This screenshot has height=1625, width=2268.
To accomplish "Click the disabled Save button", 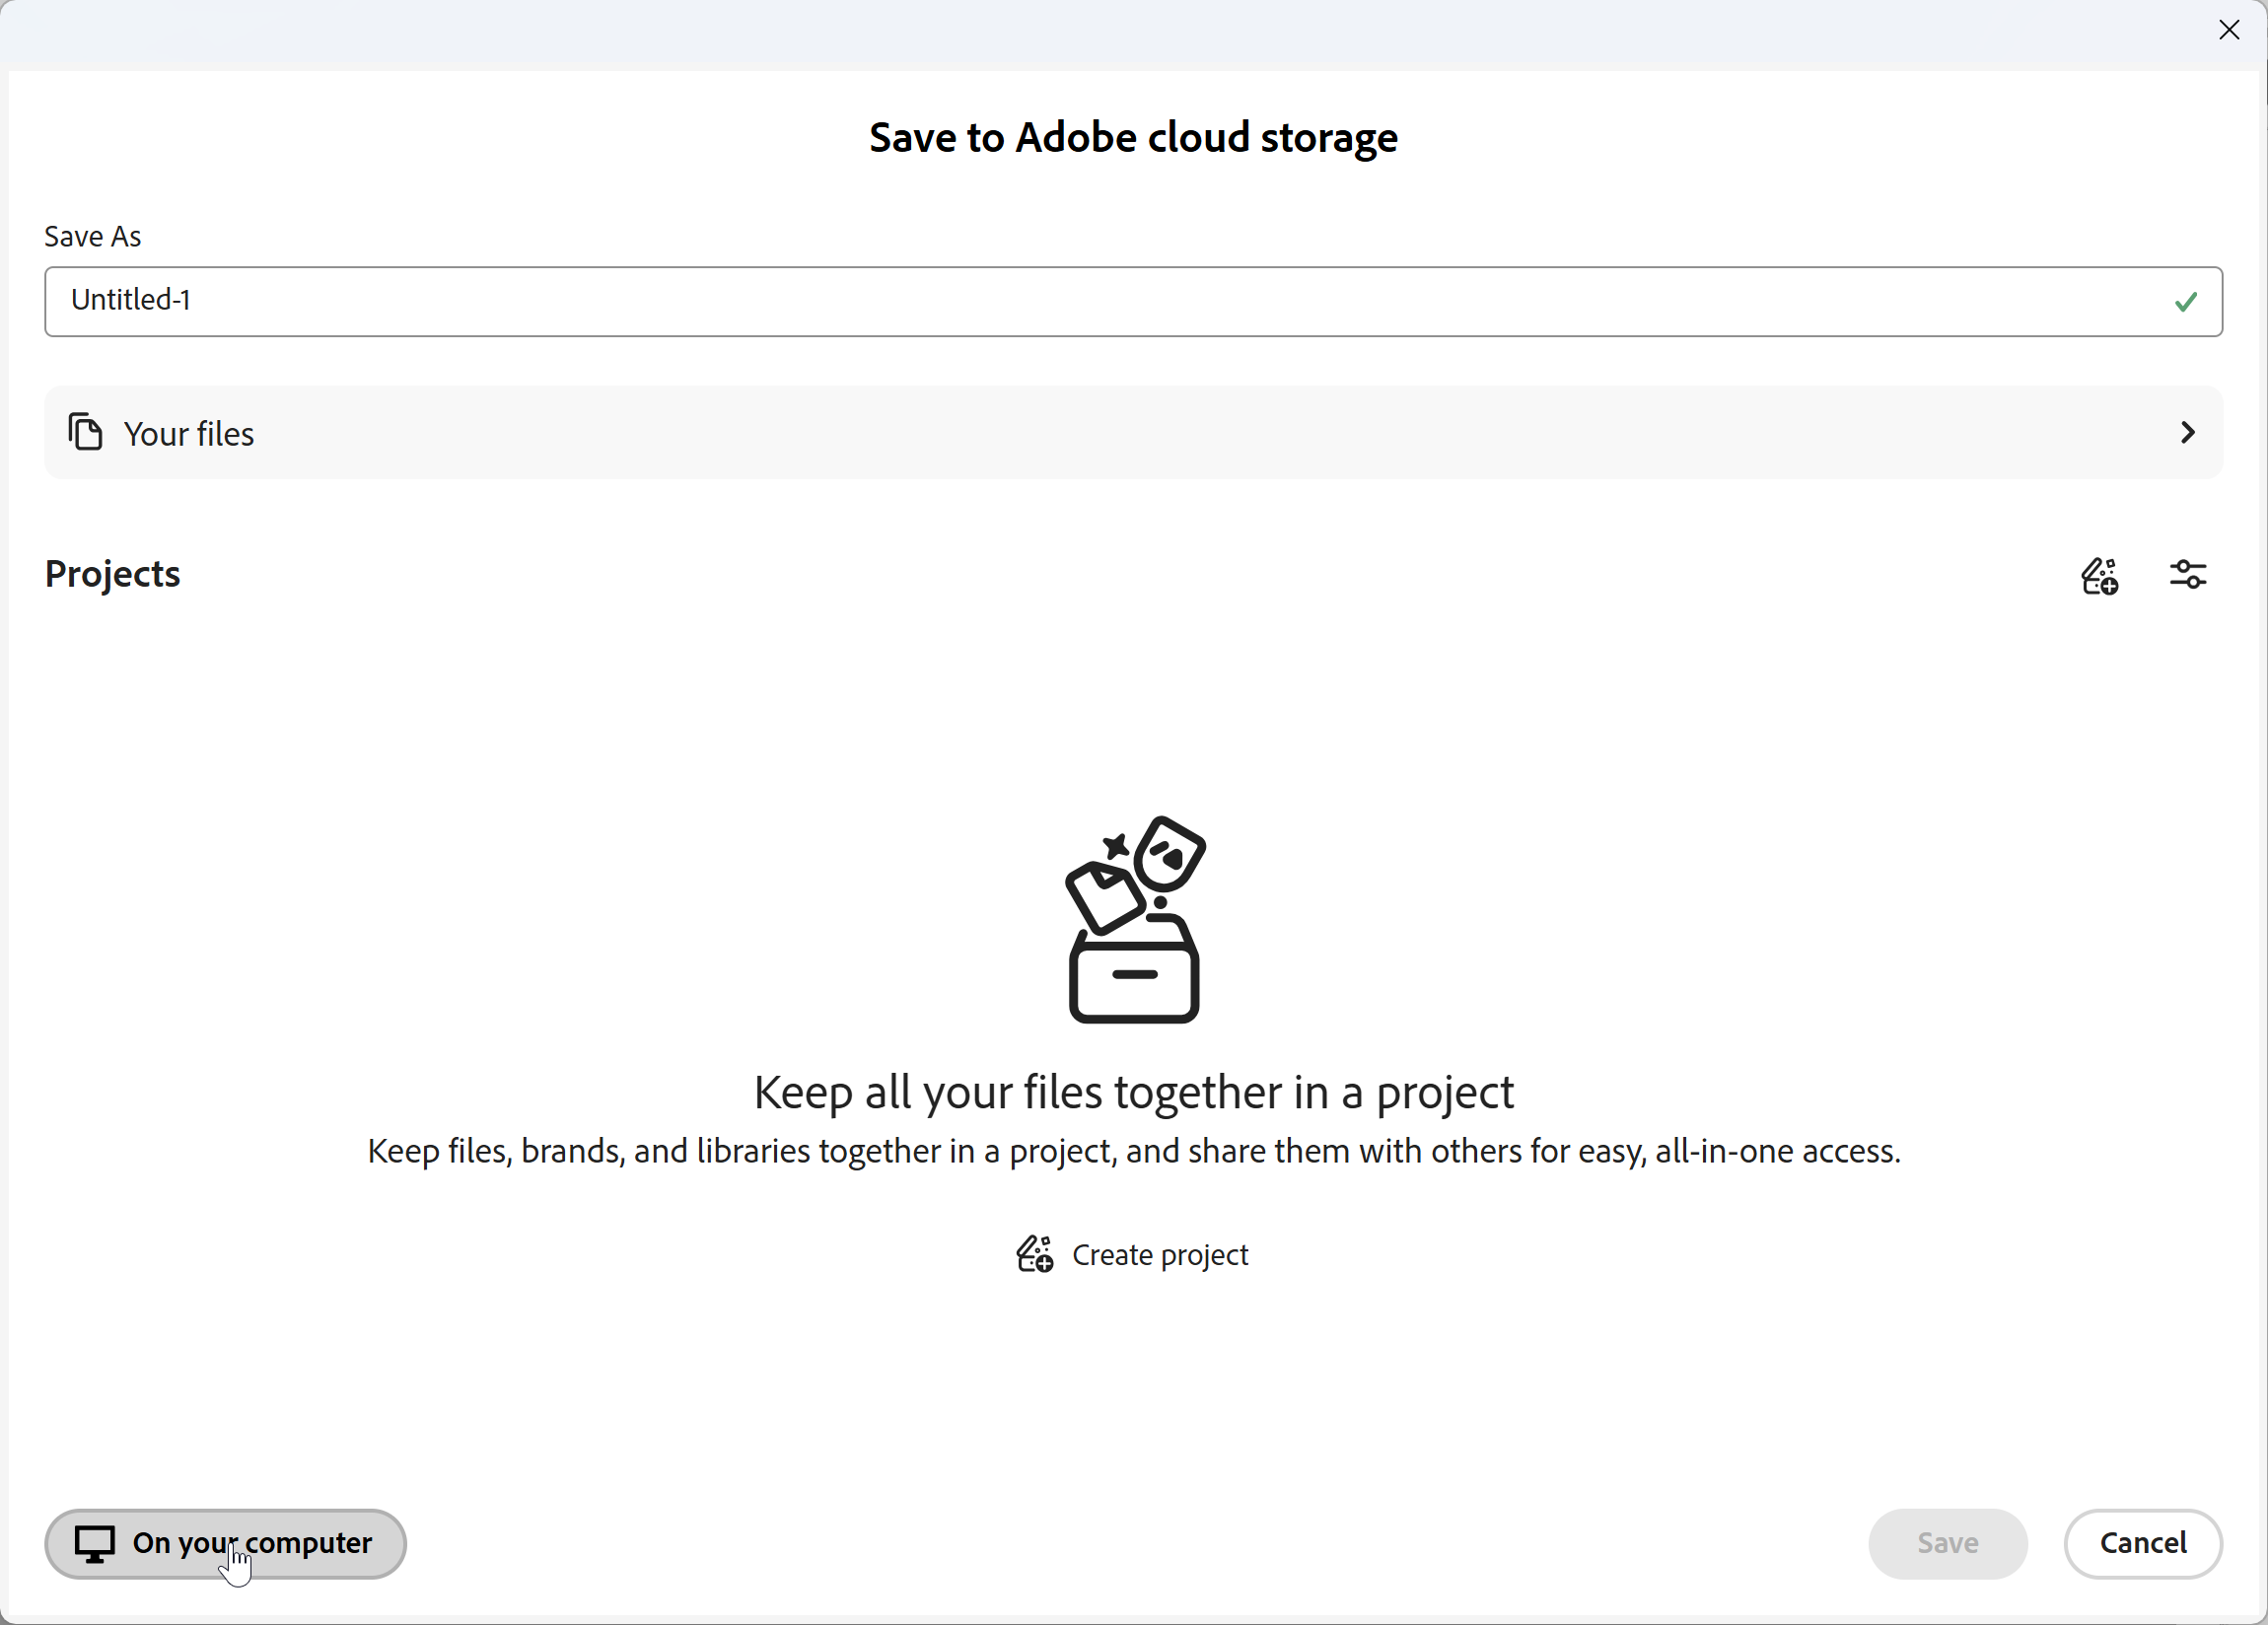I will click(x=1947, y=1543).
